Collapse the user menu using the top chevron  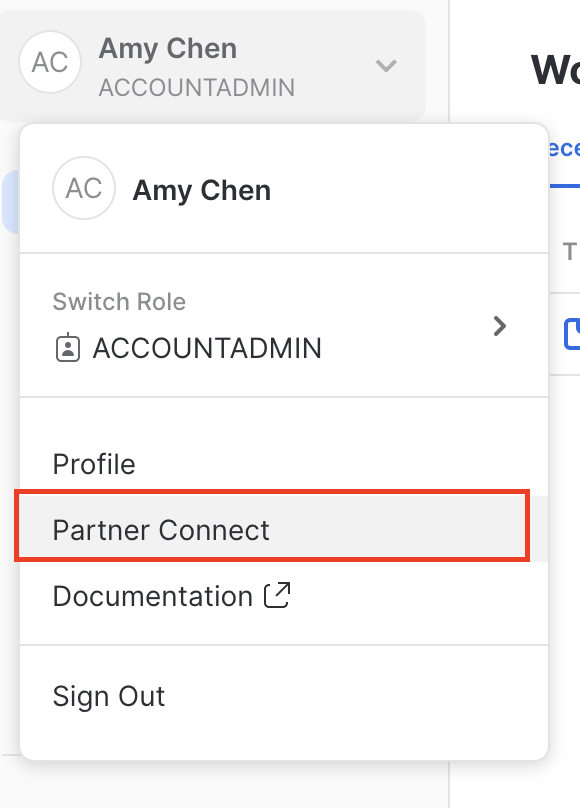[x=386, y=63]
